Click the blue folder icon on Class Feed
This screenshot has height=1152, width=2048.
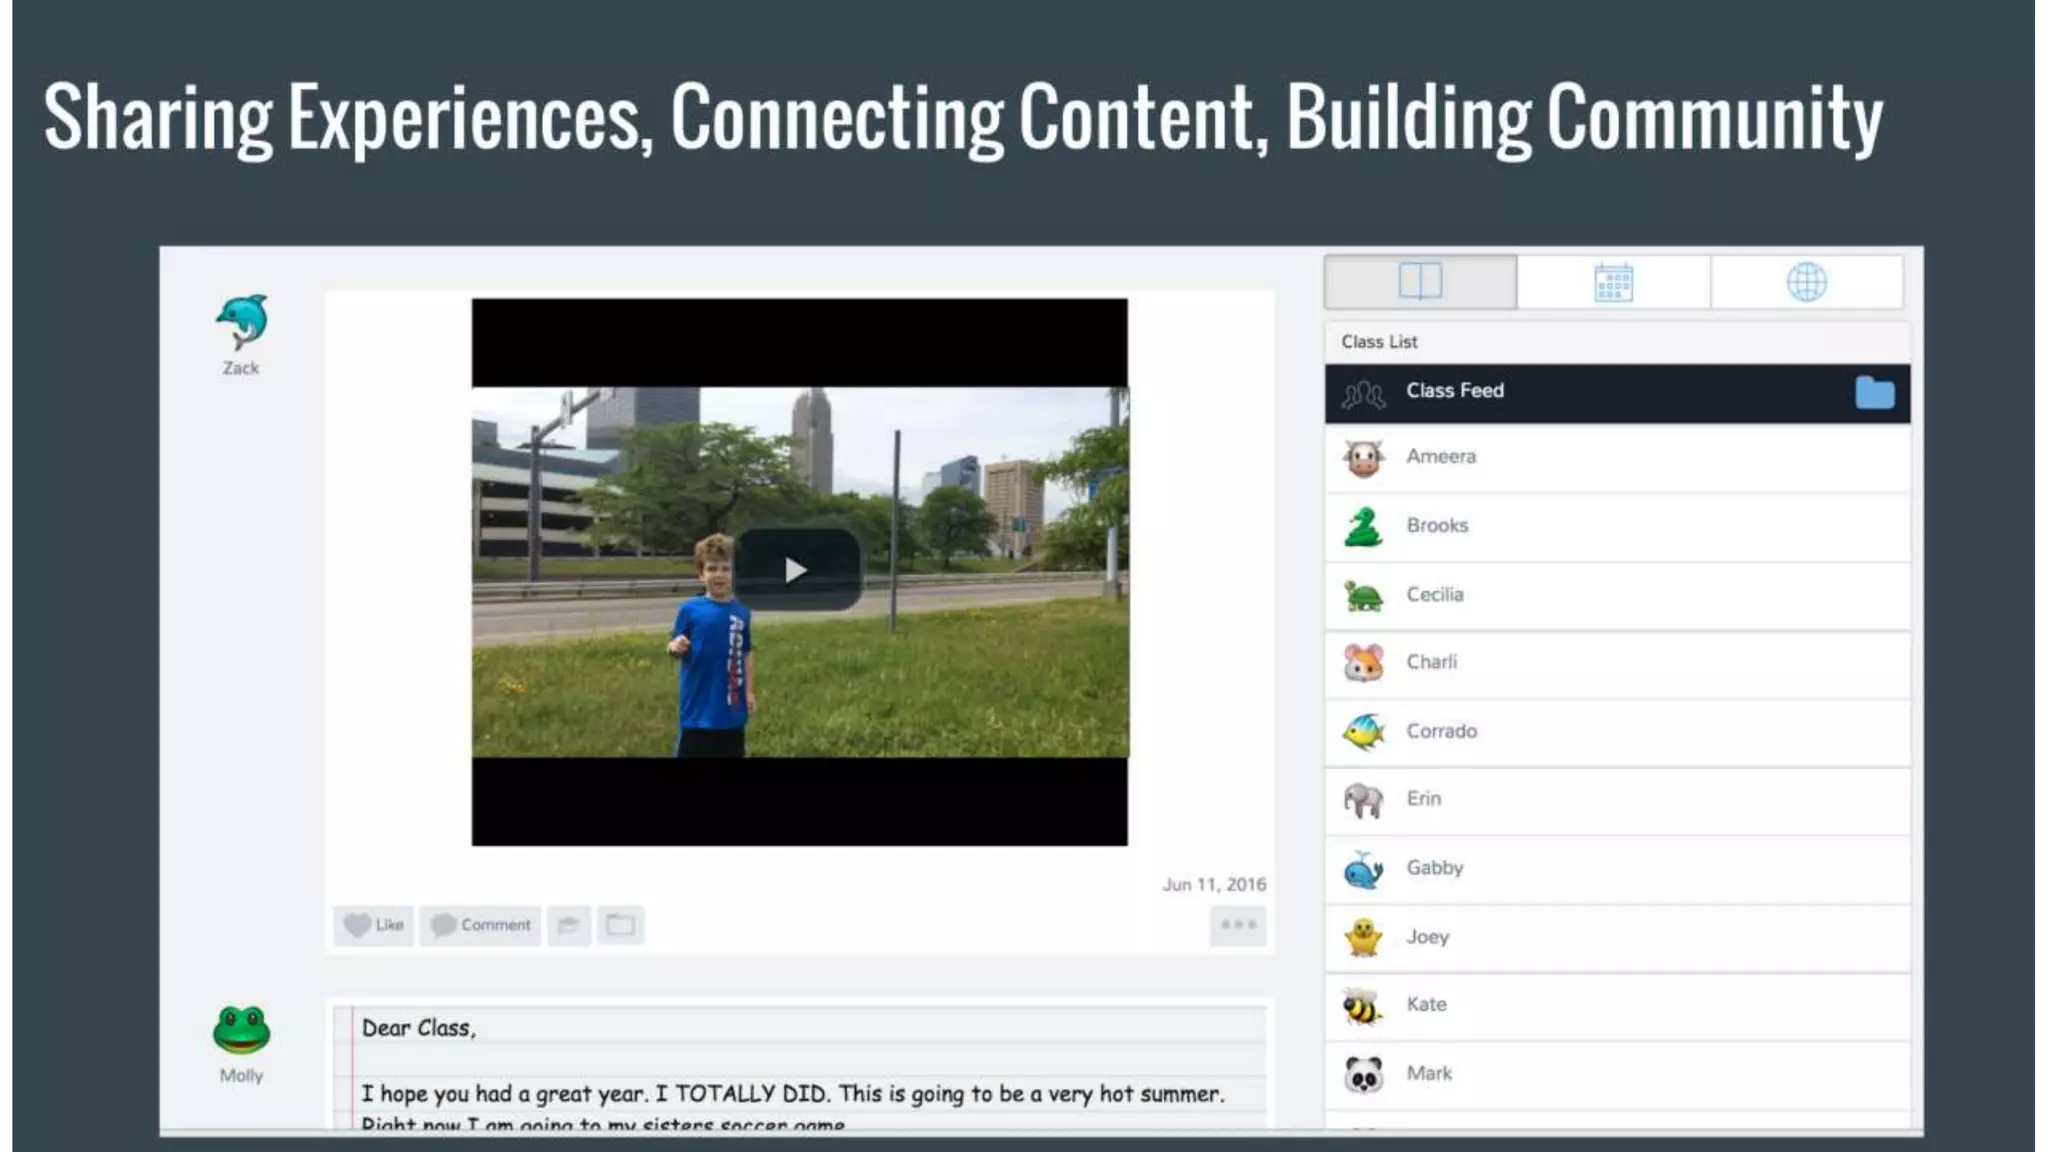1874,392
